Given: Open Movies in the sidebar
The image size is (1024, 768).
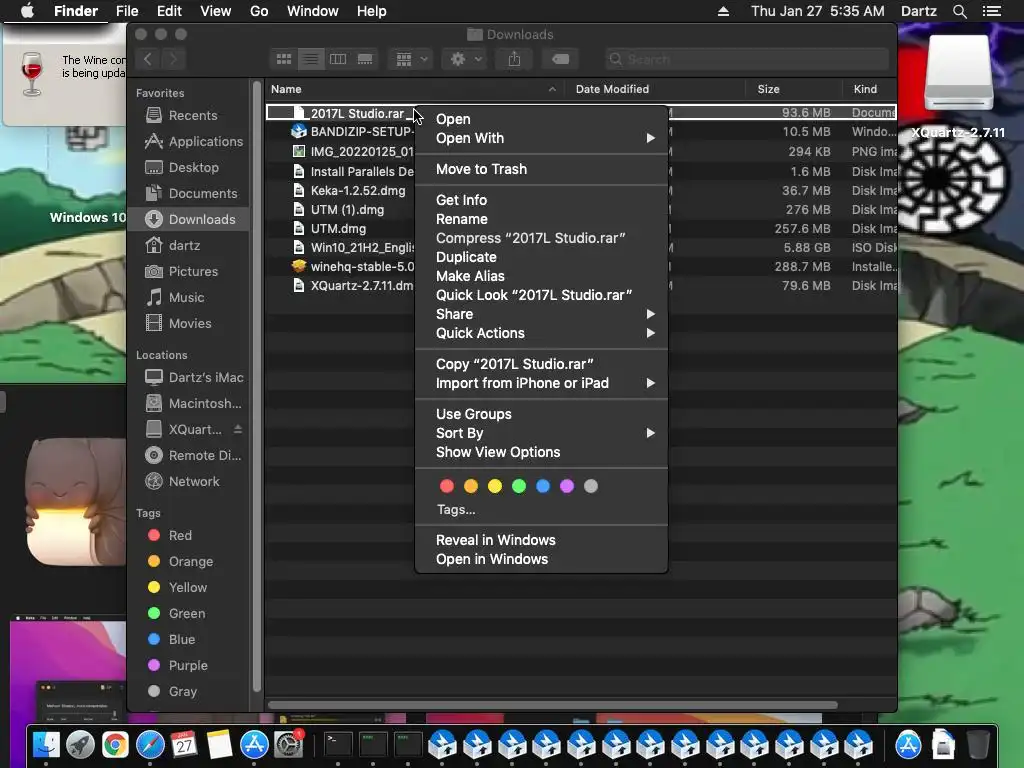Looking at the screenshot, I should pyautogui.click(x=189, y=324).
